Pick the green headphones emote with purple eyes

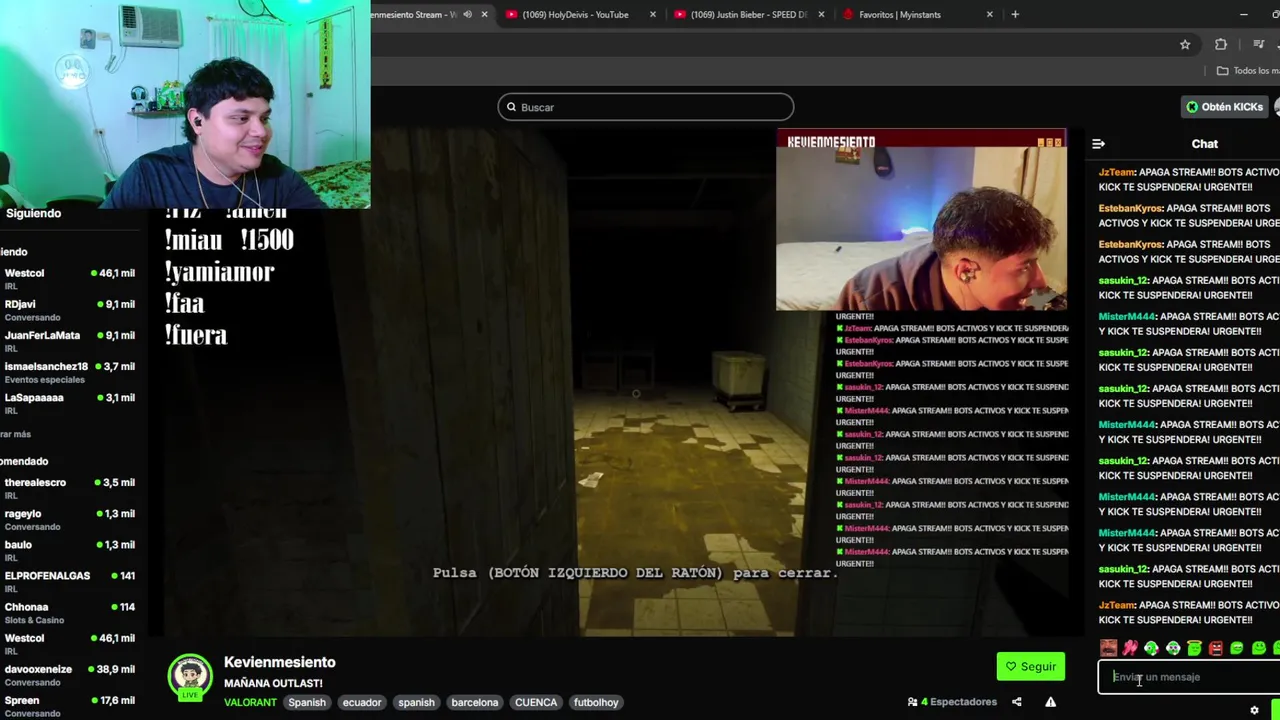click(1173, 648)
